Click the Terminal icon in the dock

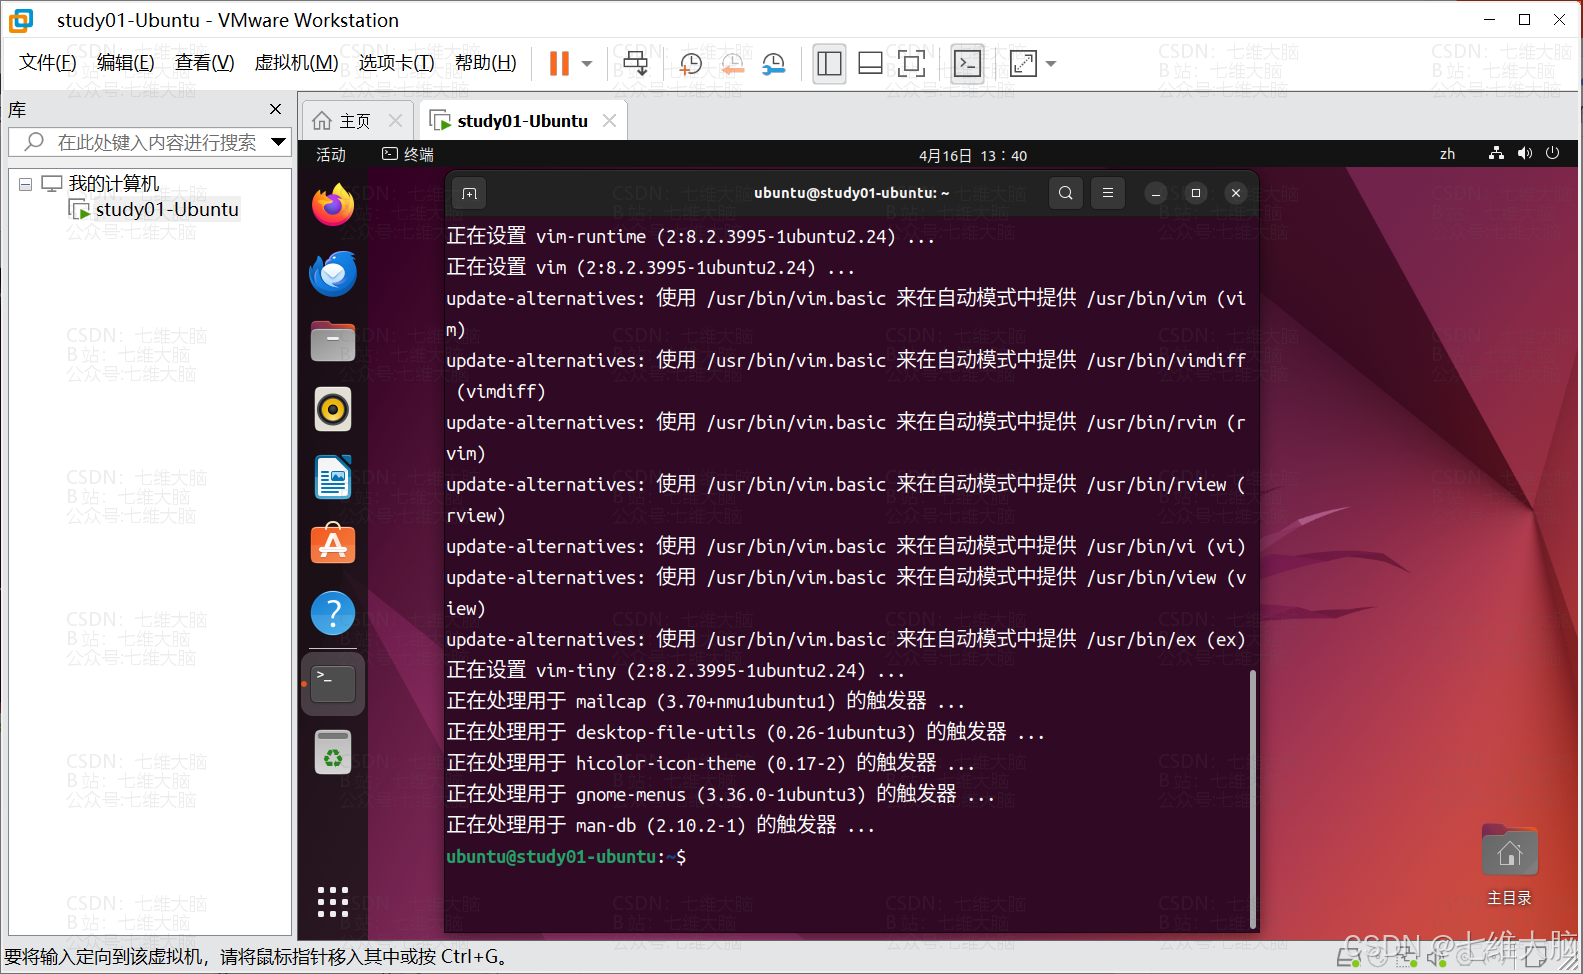coord(333,684)
